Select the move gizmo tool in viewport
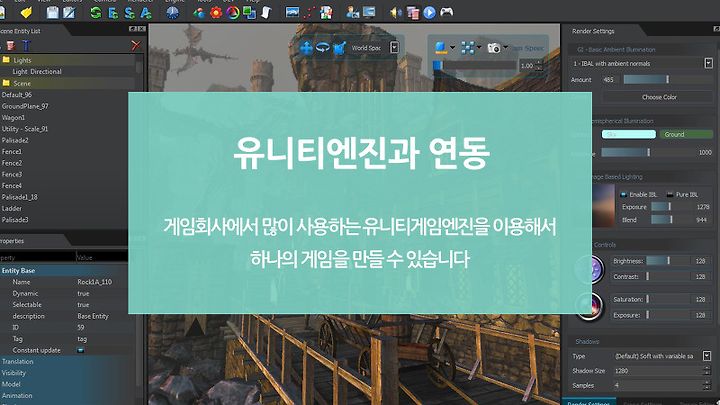 click(306, 47)
